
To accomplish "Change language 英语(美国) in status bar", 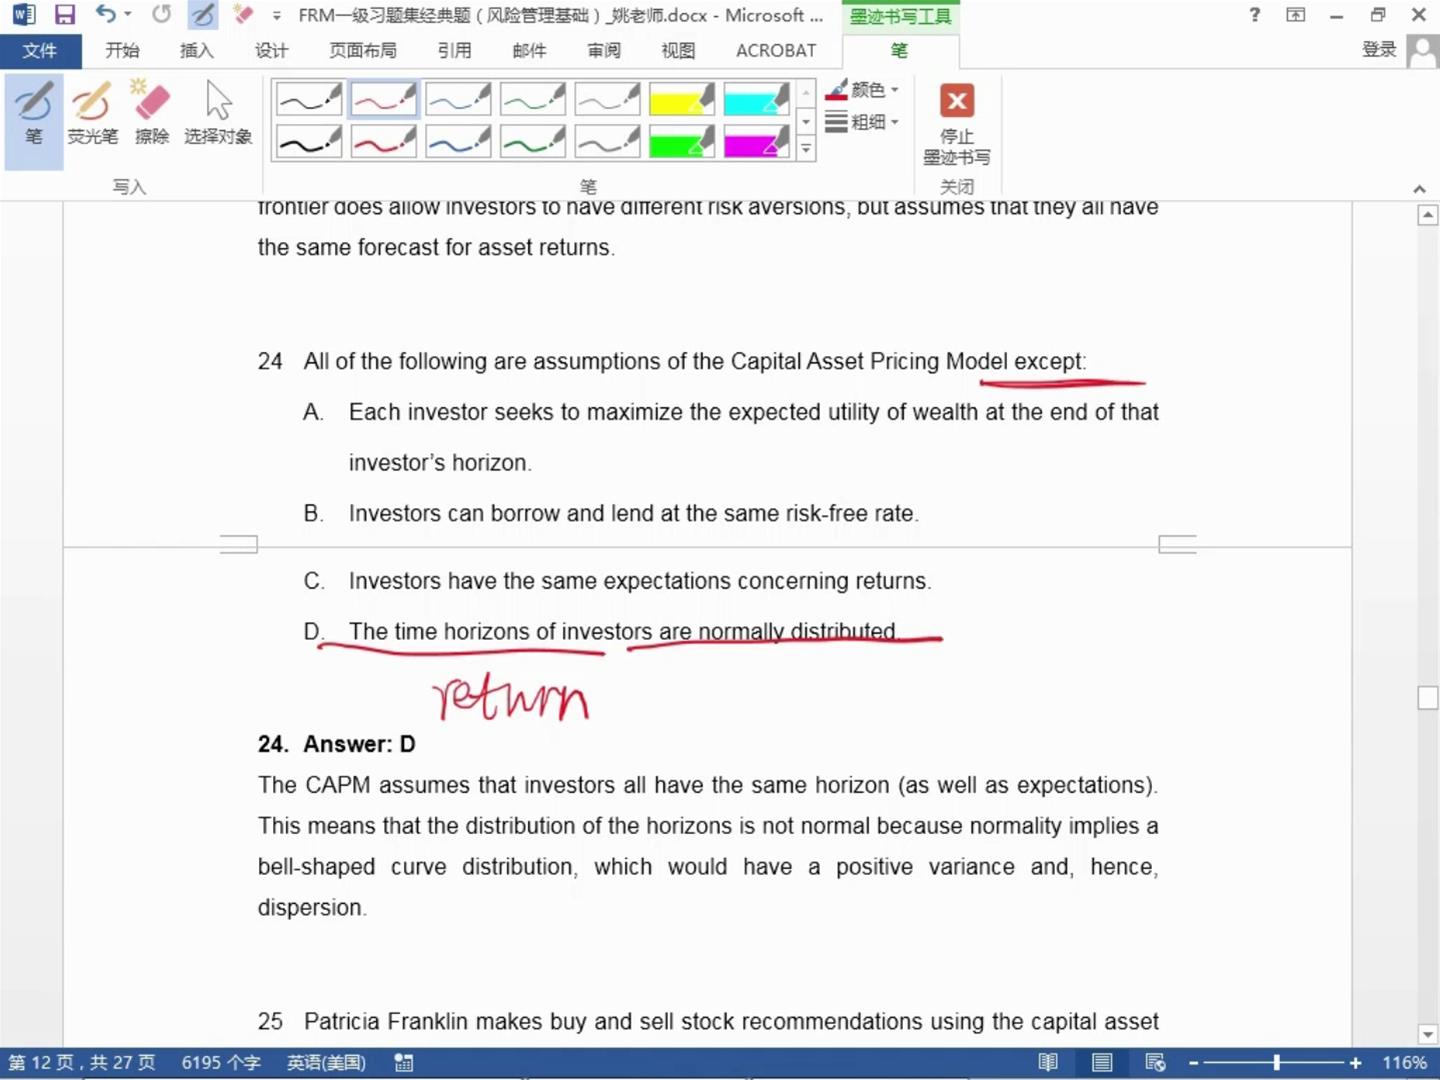I will (x=326, y=1063).
